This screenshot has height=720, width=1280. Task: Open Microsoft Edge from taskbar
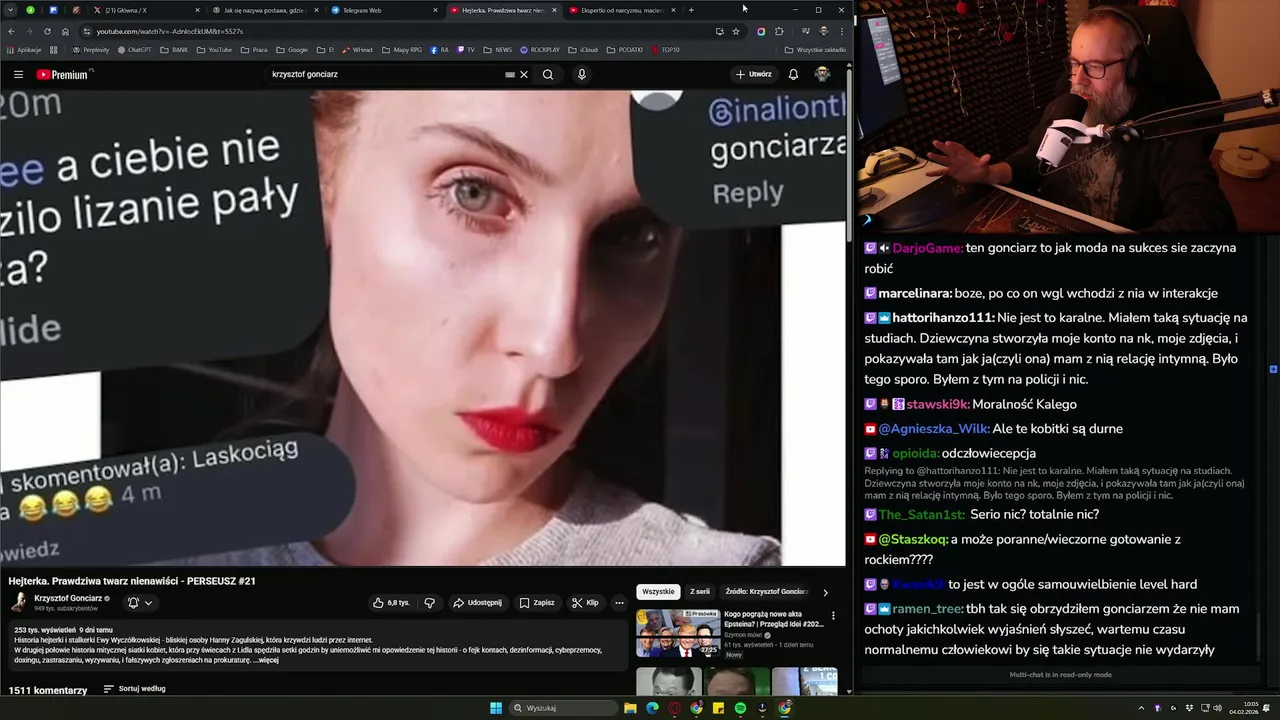[x=652, y=708]
